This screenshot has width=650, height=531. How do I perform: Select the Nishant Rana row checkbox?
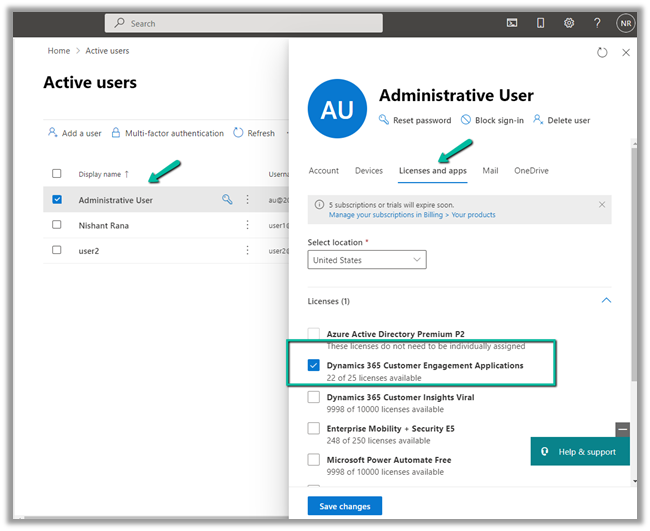click(x=57, y=225)
